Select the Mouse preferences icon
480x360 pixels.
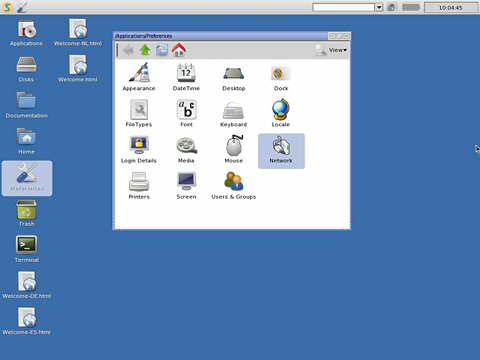234,145
